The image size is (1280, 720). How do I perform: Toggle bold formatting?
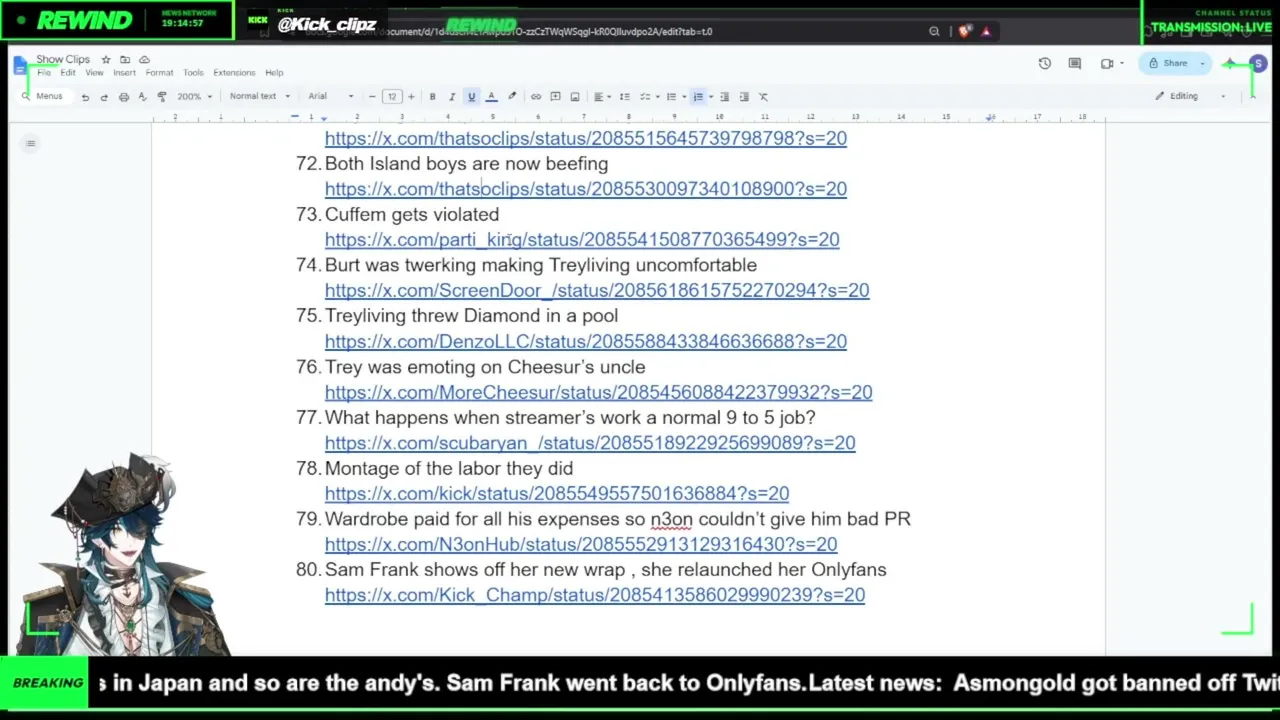click(x=432, y=97)
